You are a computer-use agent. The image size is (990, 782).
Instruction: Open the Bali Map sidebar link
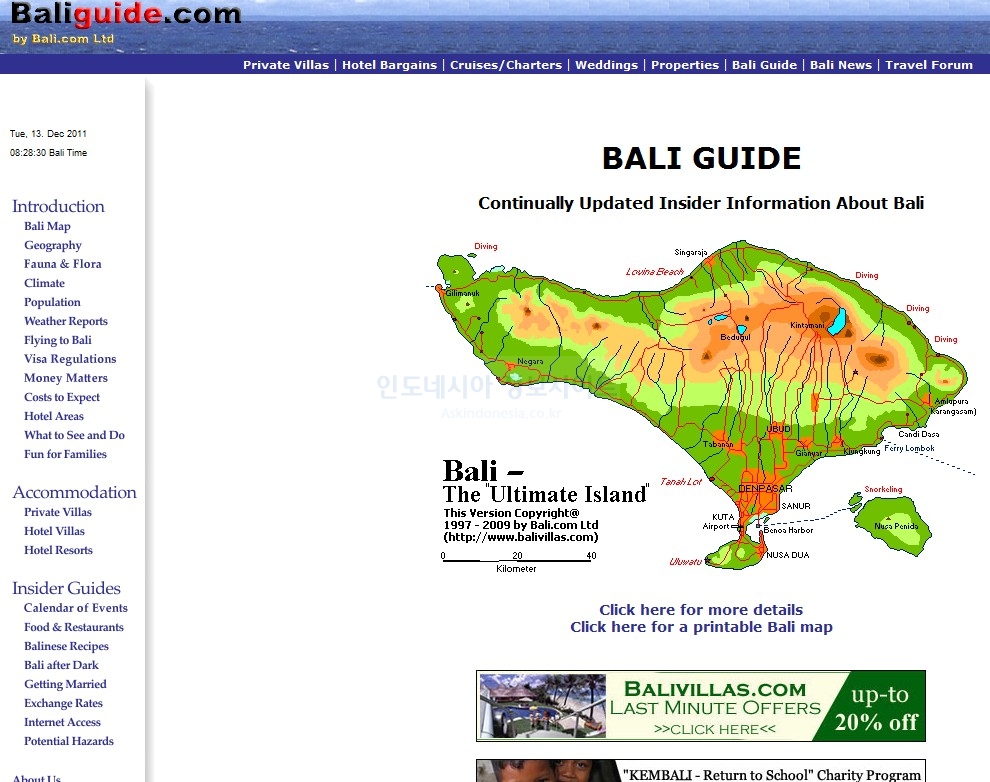click(x=47, y=226)
